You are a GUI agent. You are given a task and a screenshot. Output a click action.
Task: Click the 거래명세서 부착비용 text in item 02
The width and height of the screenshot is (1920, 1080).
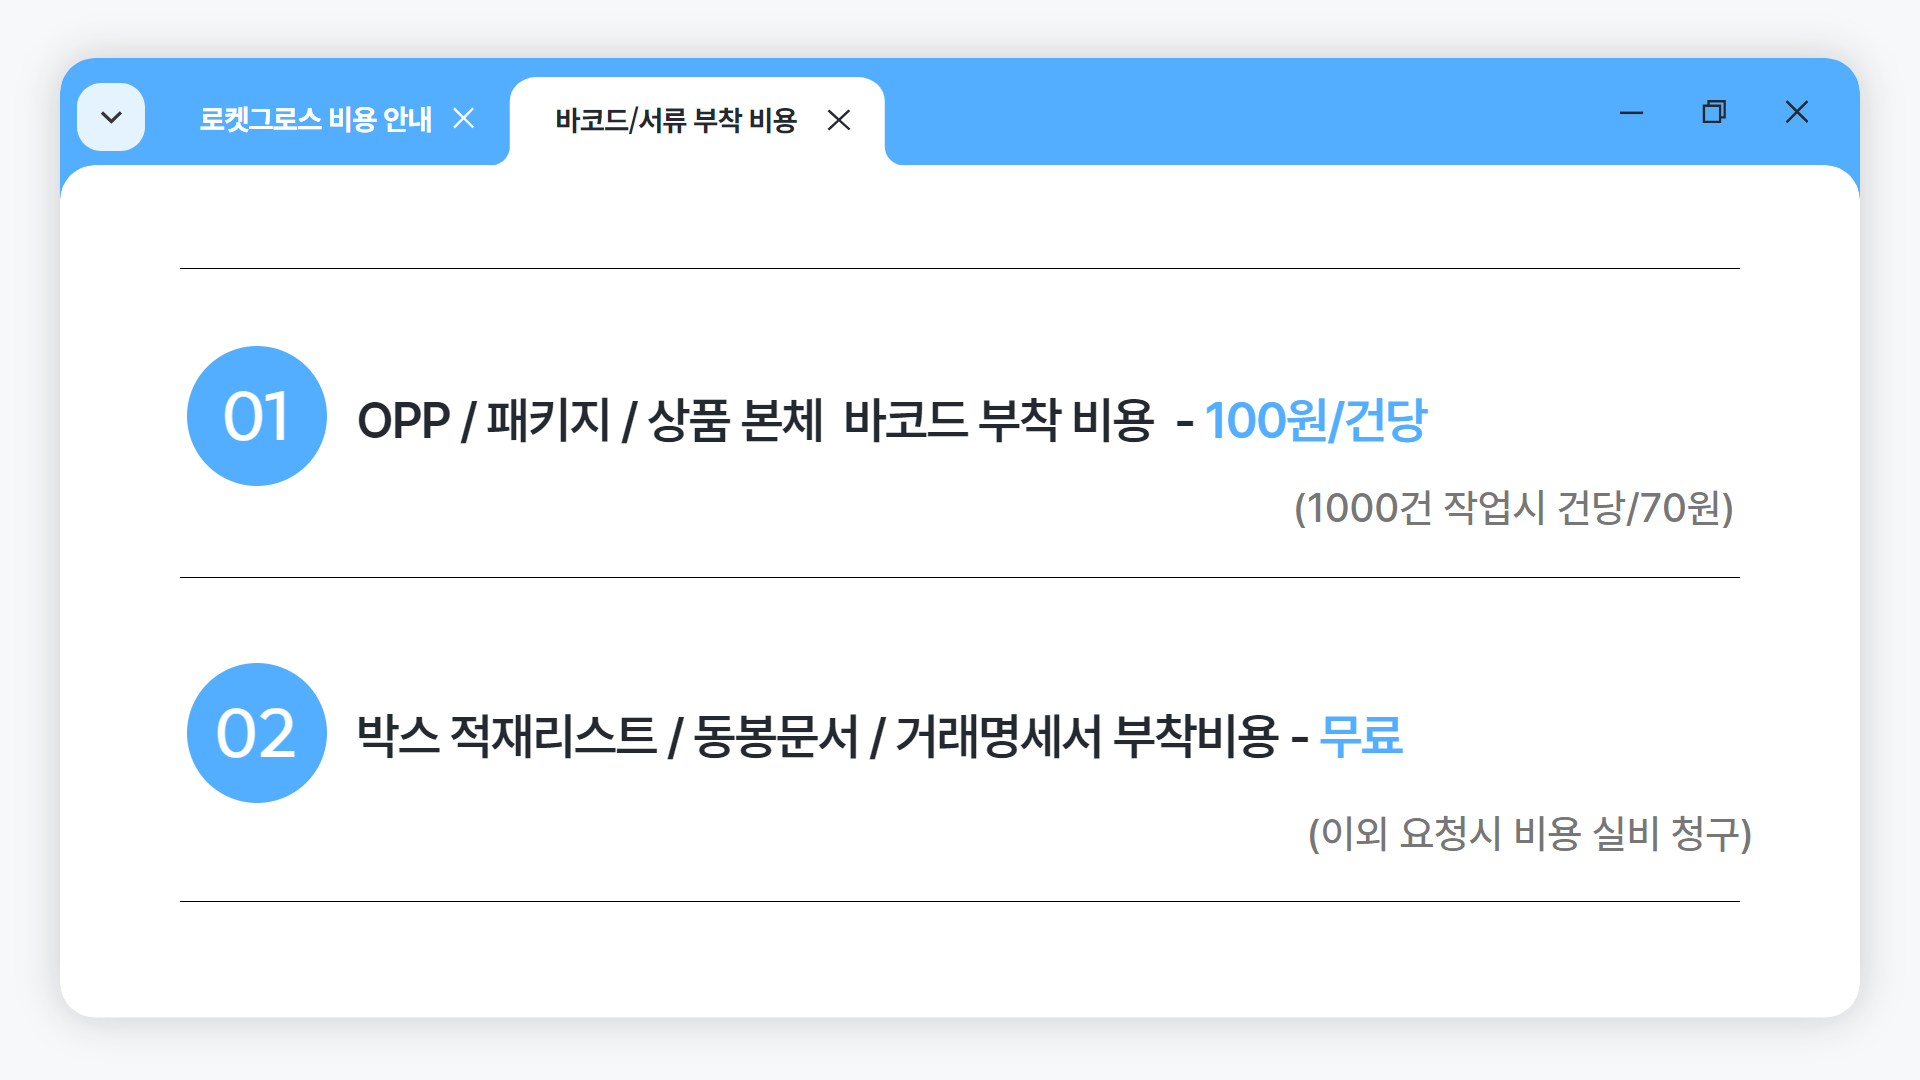1087,736
